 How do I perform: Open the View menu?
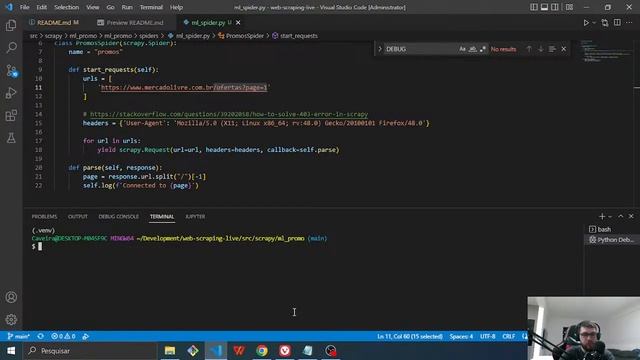[93, 7]
